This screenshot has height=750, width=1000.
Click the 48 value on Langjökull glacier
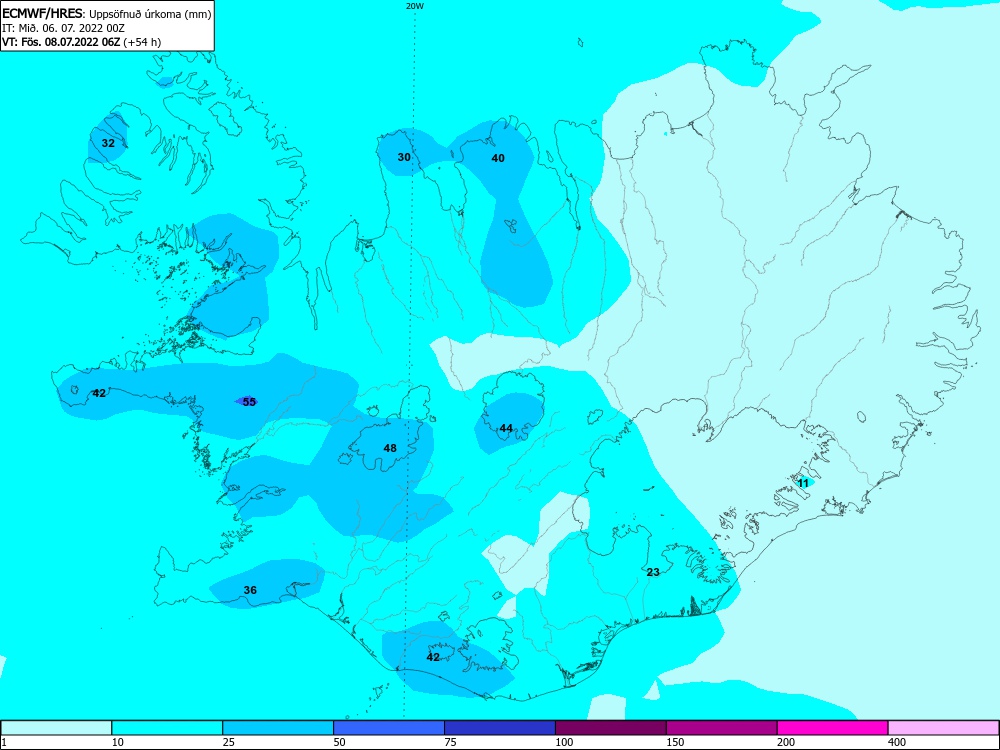(x=390, y=448)
